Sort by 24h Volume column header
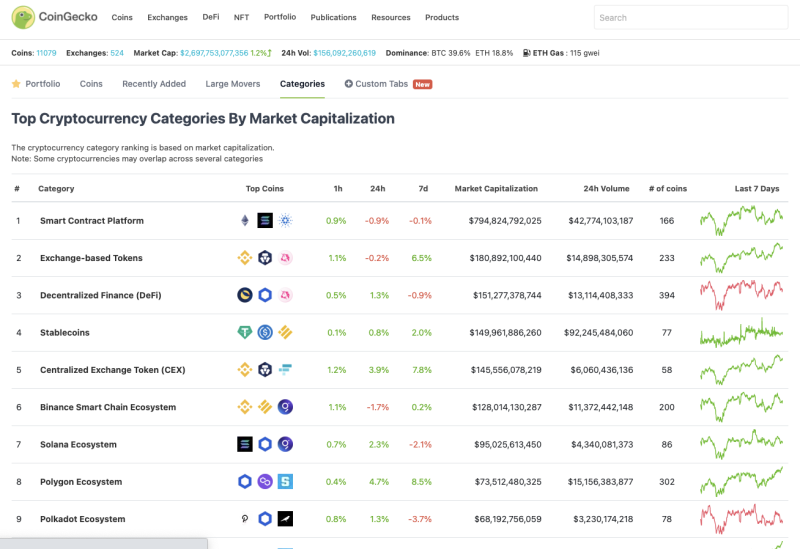This screenshot has width=800, height=549. (606, 188)
